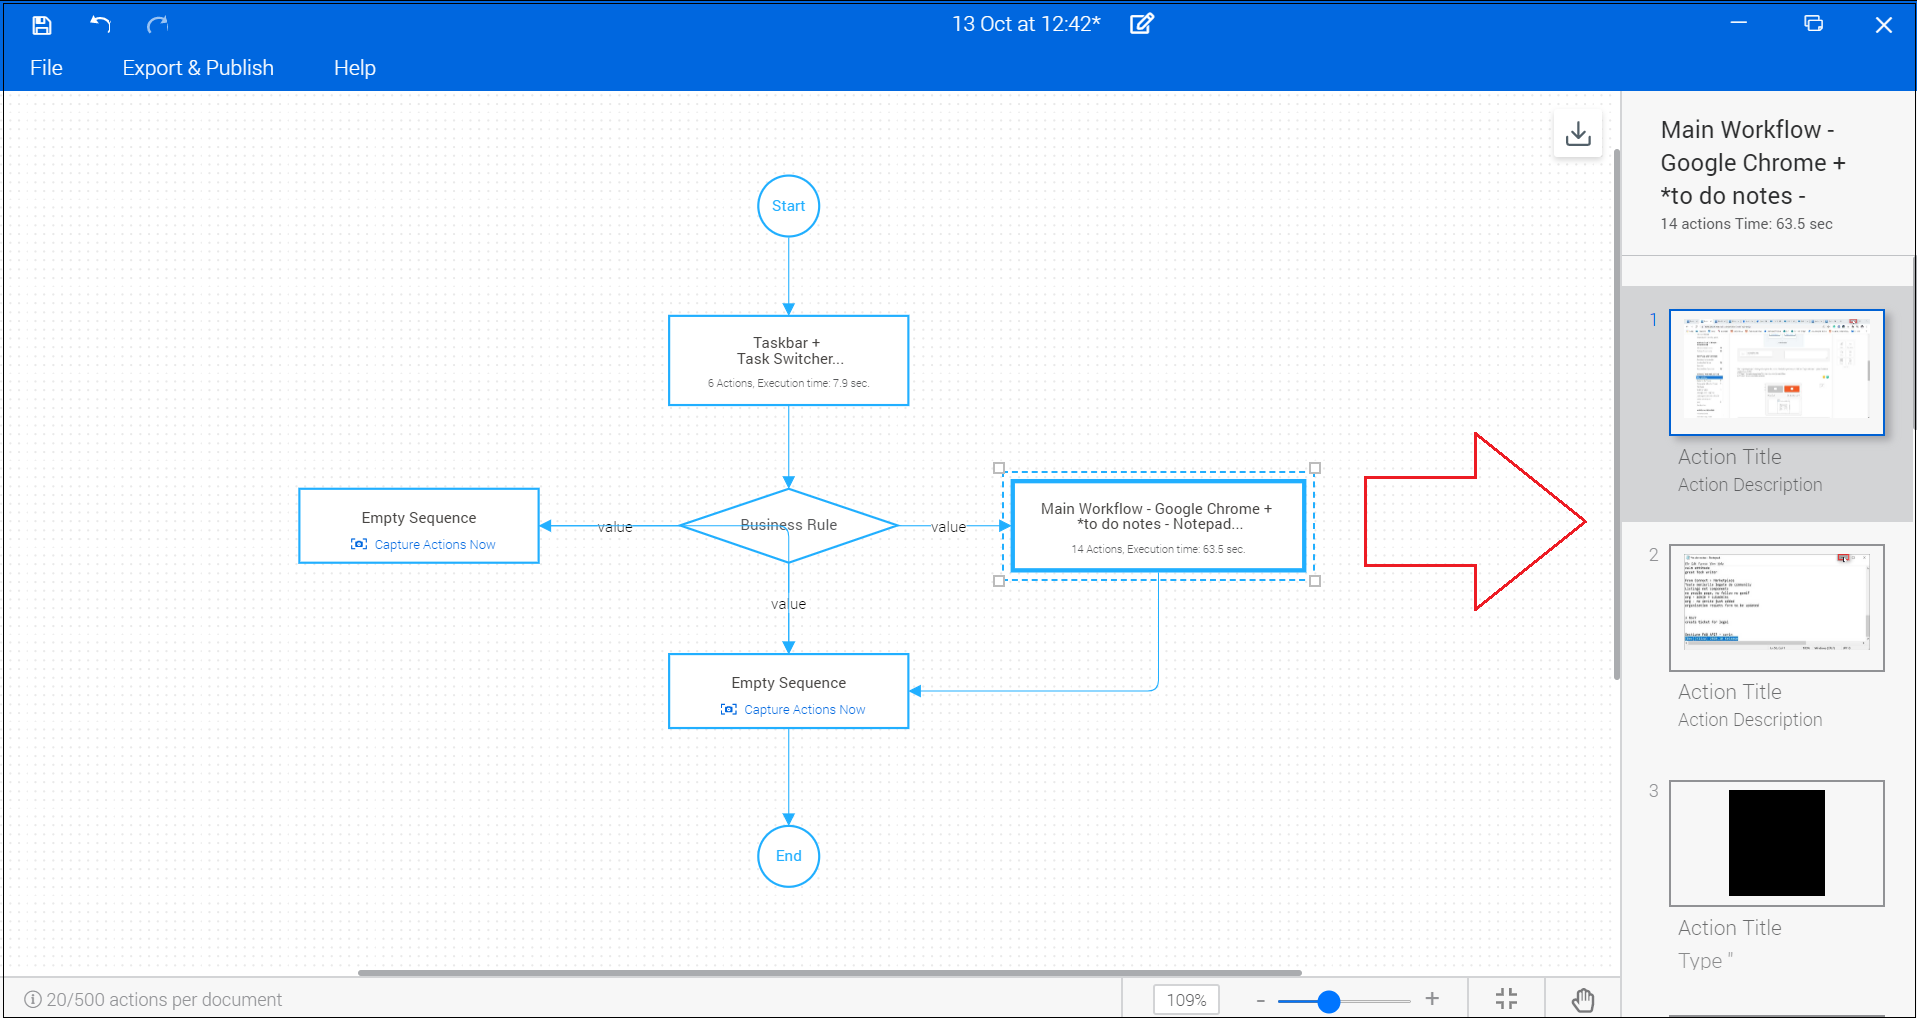Image resolution: width=1917 pixels, height=1018 pixels.
Task: Click the Main Workflow panel heading
Action: click(1752, 163)
